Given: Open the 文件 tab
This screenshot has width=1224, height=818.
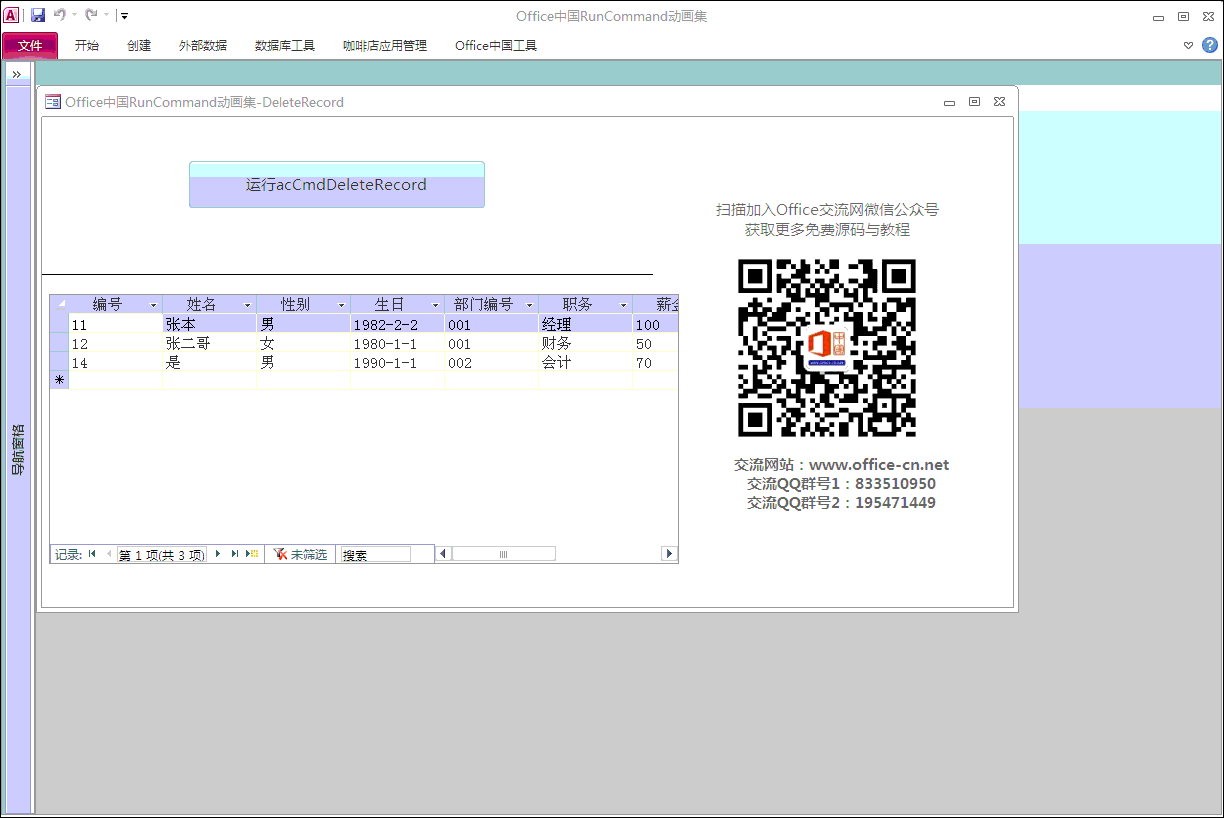Looking at the screenshot, I should (30, 45).
